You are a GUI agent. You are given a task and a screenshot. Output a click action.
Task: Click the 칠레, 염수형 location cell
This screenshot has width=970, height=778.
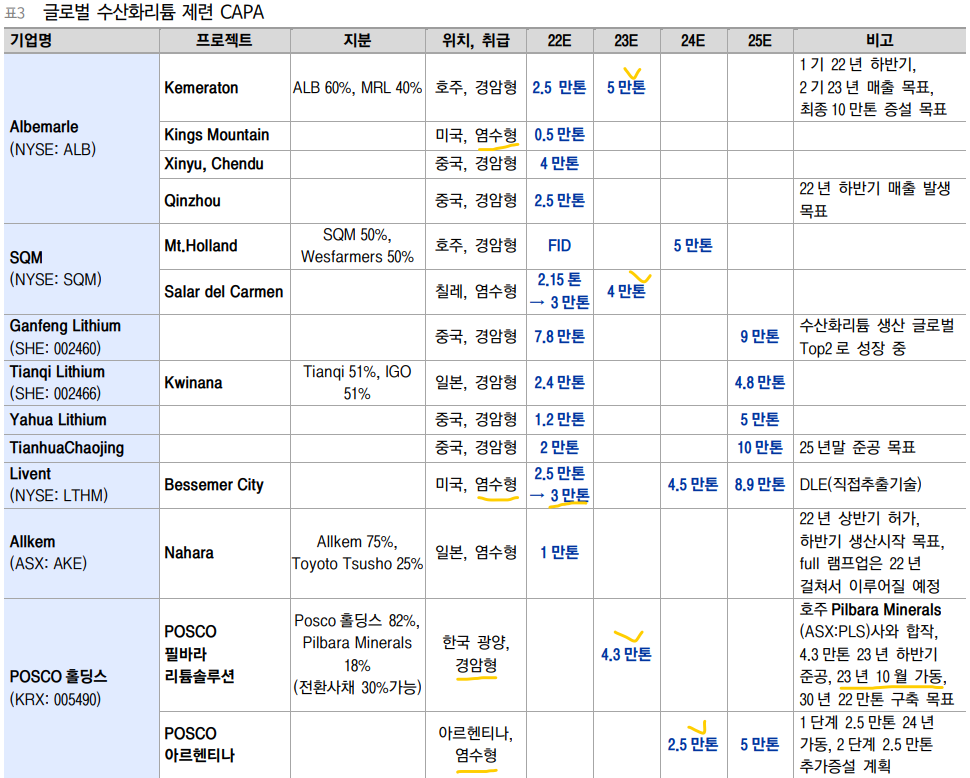tap(476, 291)
